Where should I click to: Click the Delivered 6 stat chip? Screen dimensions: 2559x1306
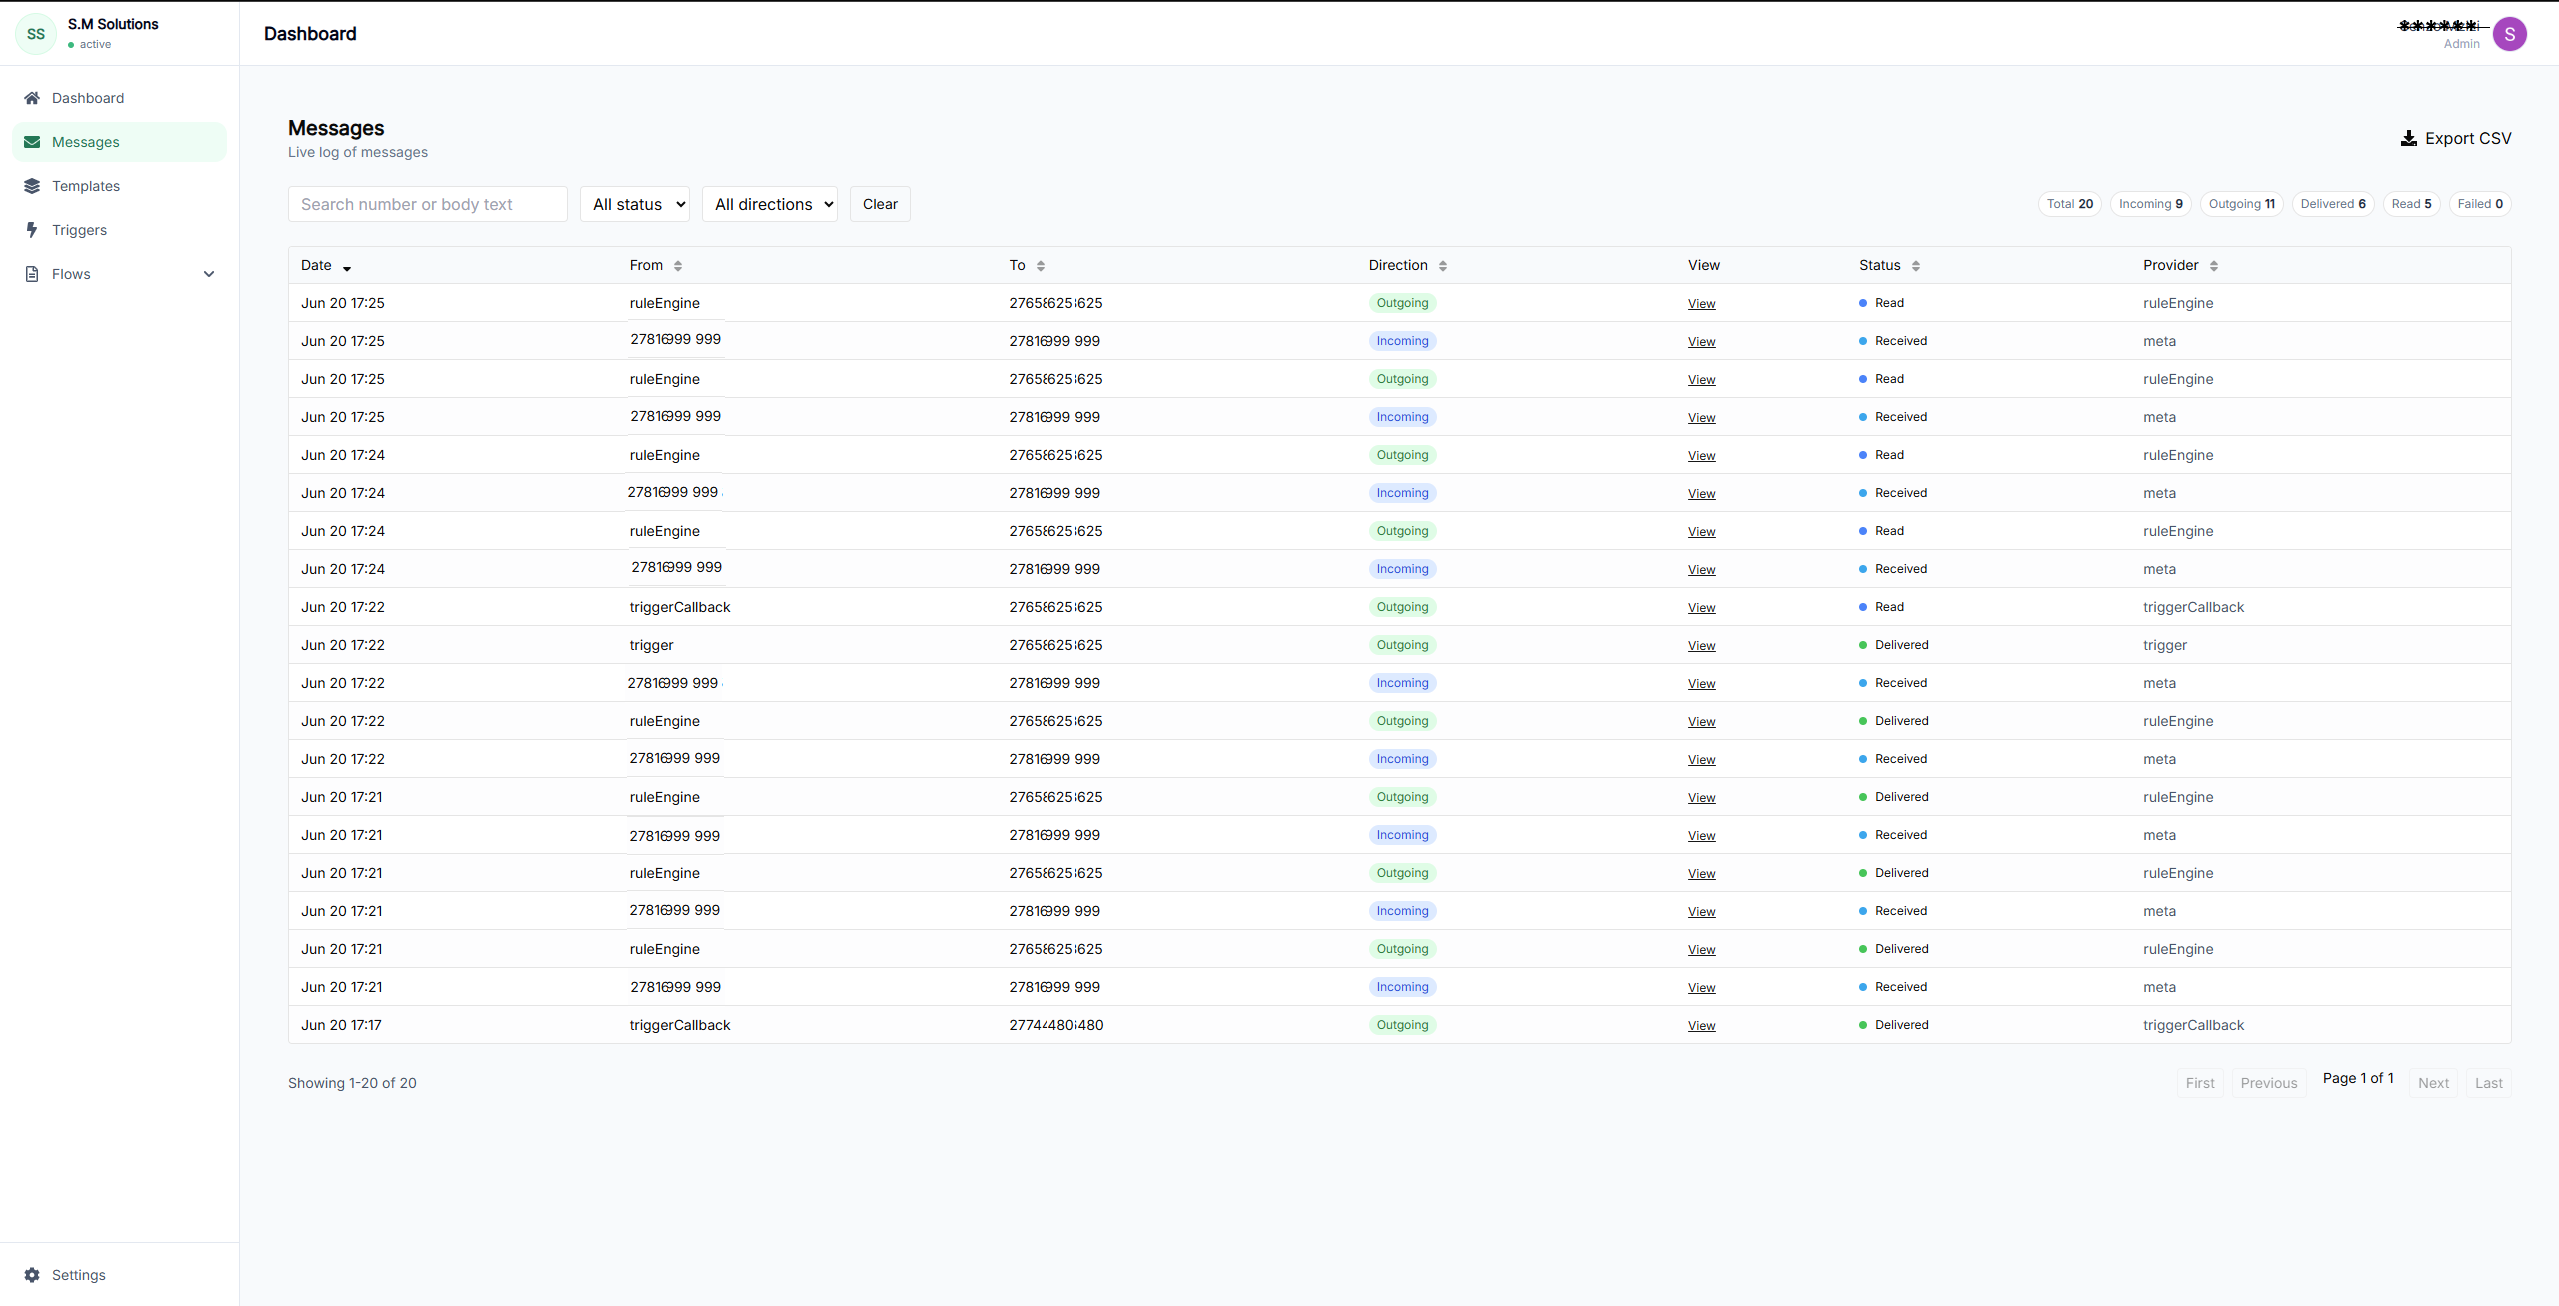(x=2333, y=204)
